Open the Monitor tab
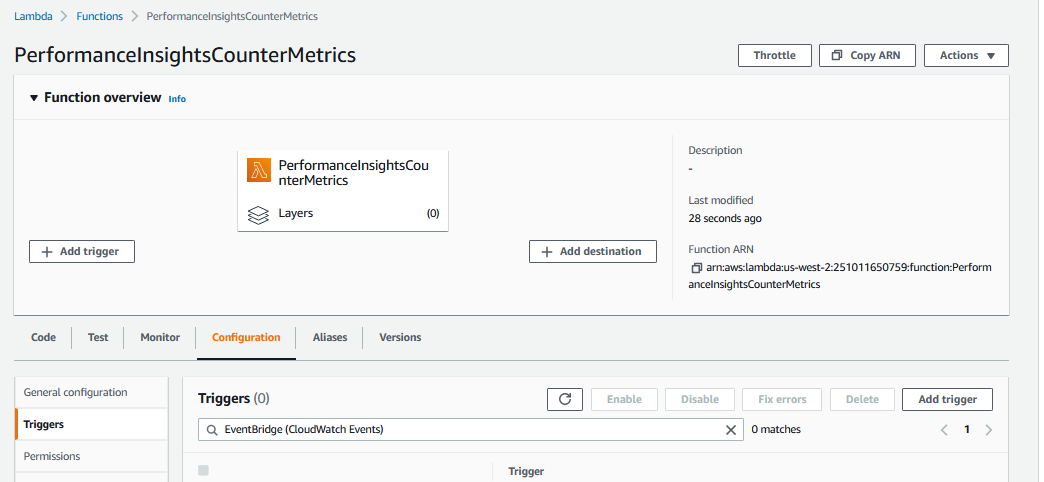This screenshot has height=482, width=1044. tap(160, 338)
